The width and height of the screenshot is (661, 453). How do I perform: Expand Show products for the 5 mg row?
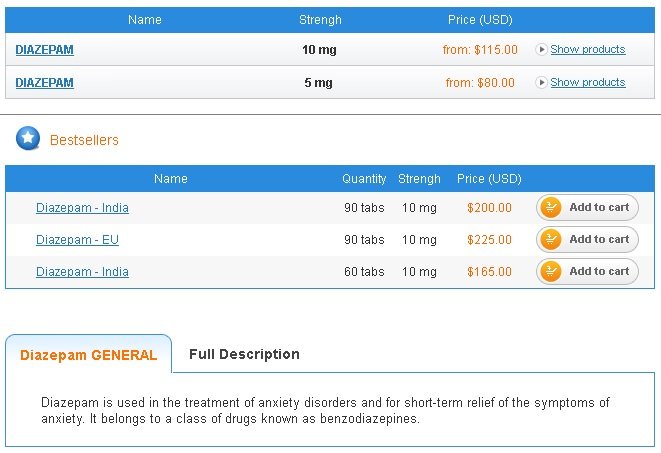587,82
